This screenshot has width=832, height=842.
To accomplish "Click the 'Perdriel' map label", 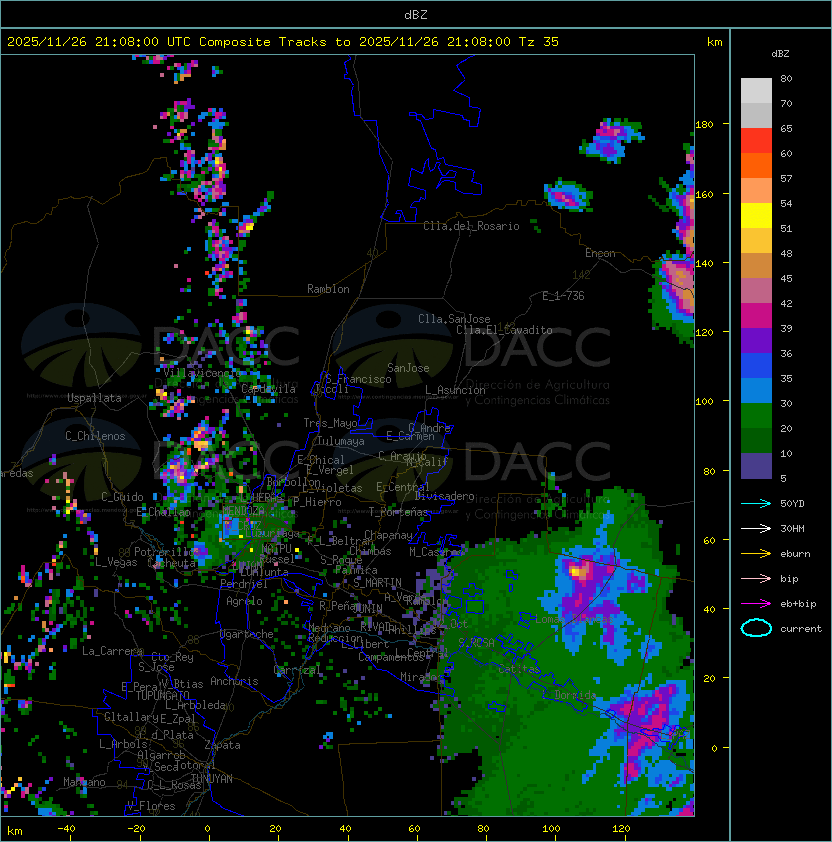I will 244,584.
